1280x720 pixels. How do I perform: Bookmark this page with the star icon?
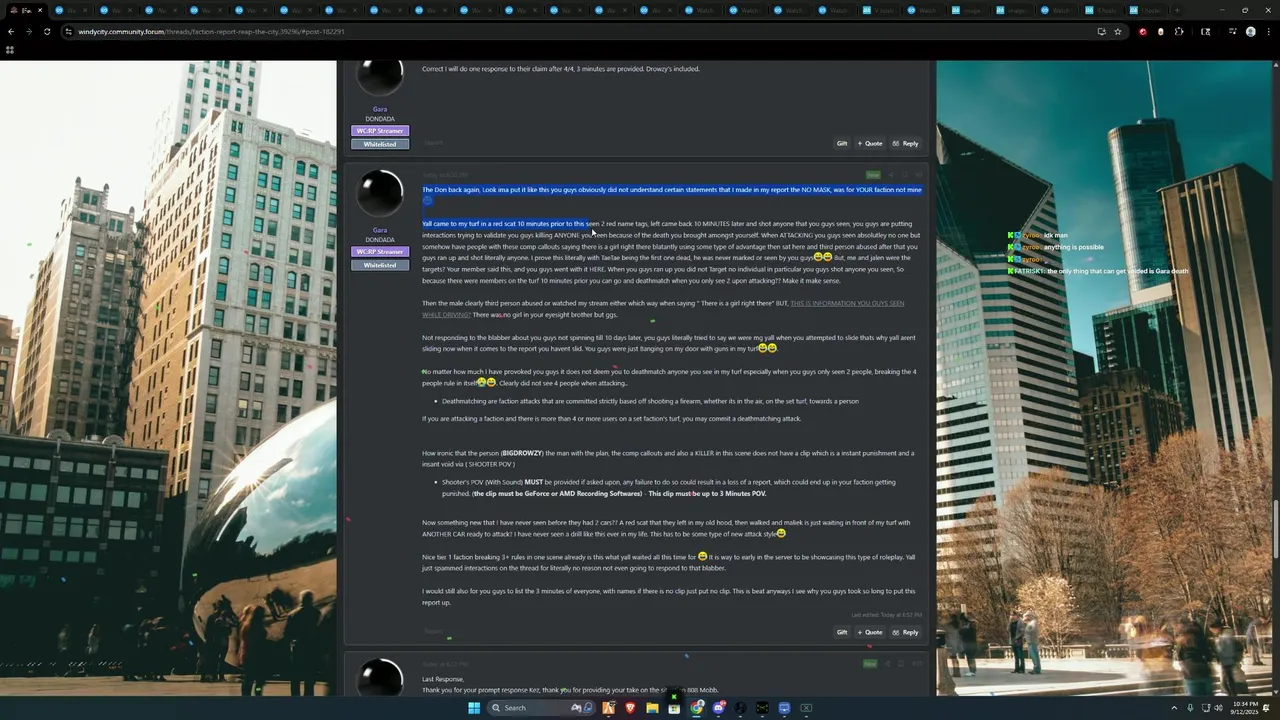[1118, 31]
